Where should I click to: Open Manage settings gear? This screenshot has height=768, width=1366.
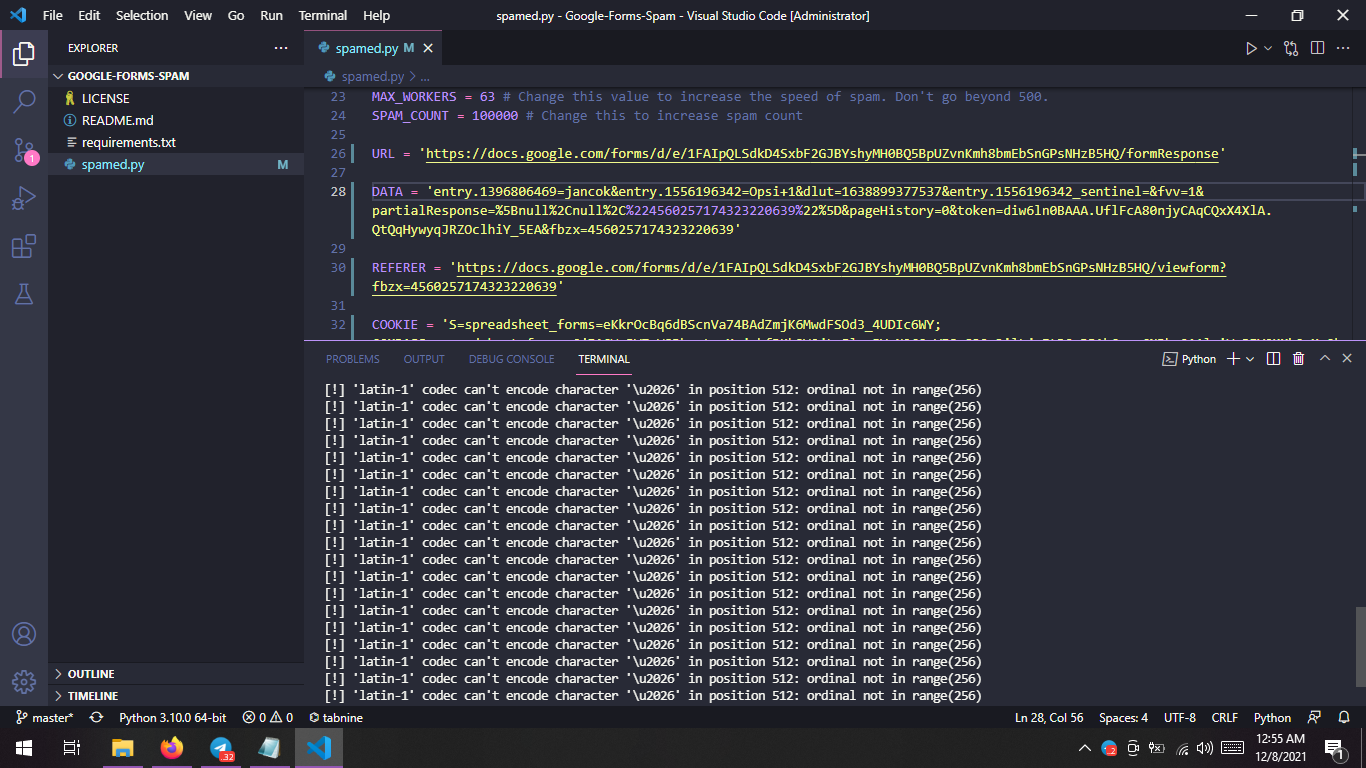point(24,681)
